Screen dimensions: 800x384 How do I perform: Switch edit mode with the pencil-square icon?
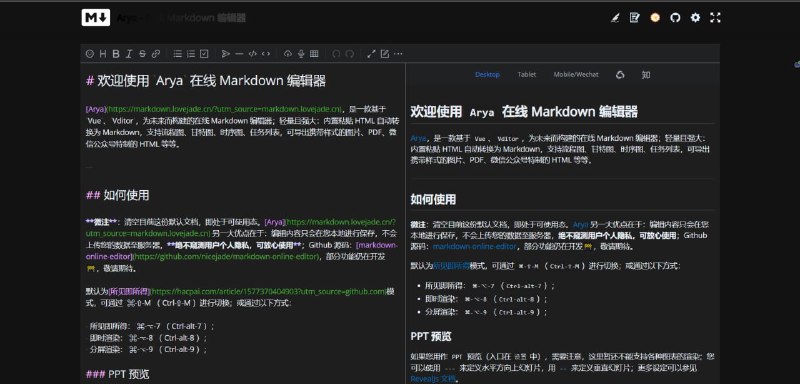coord(385,54)
